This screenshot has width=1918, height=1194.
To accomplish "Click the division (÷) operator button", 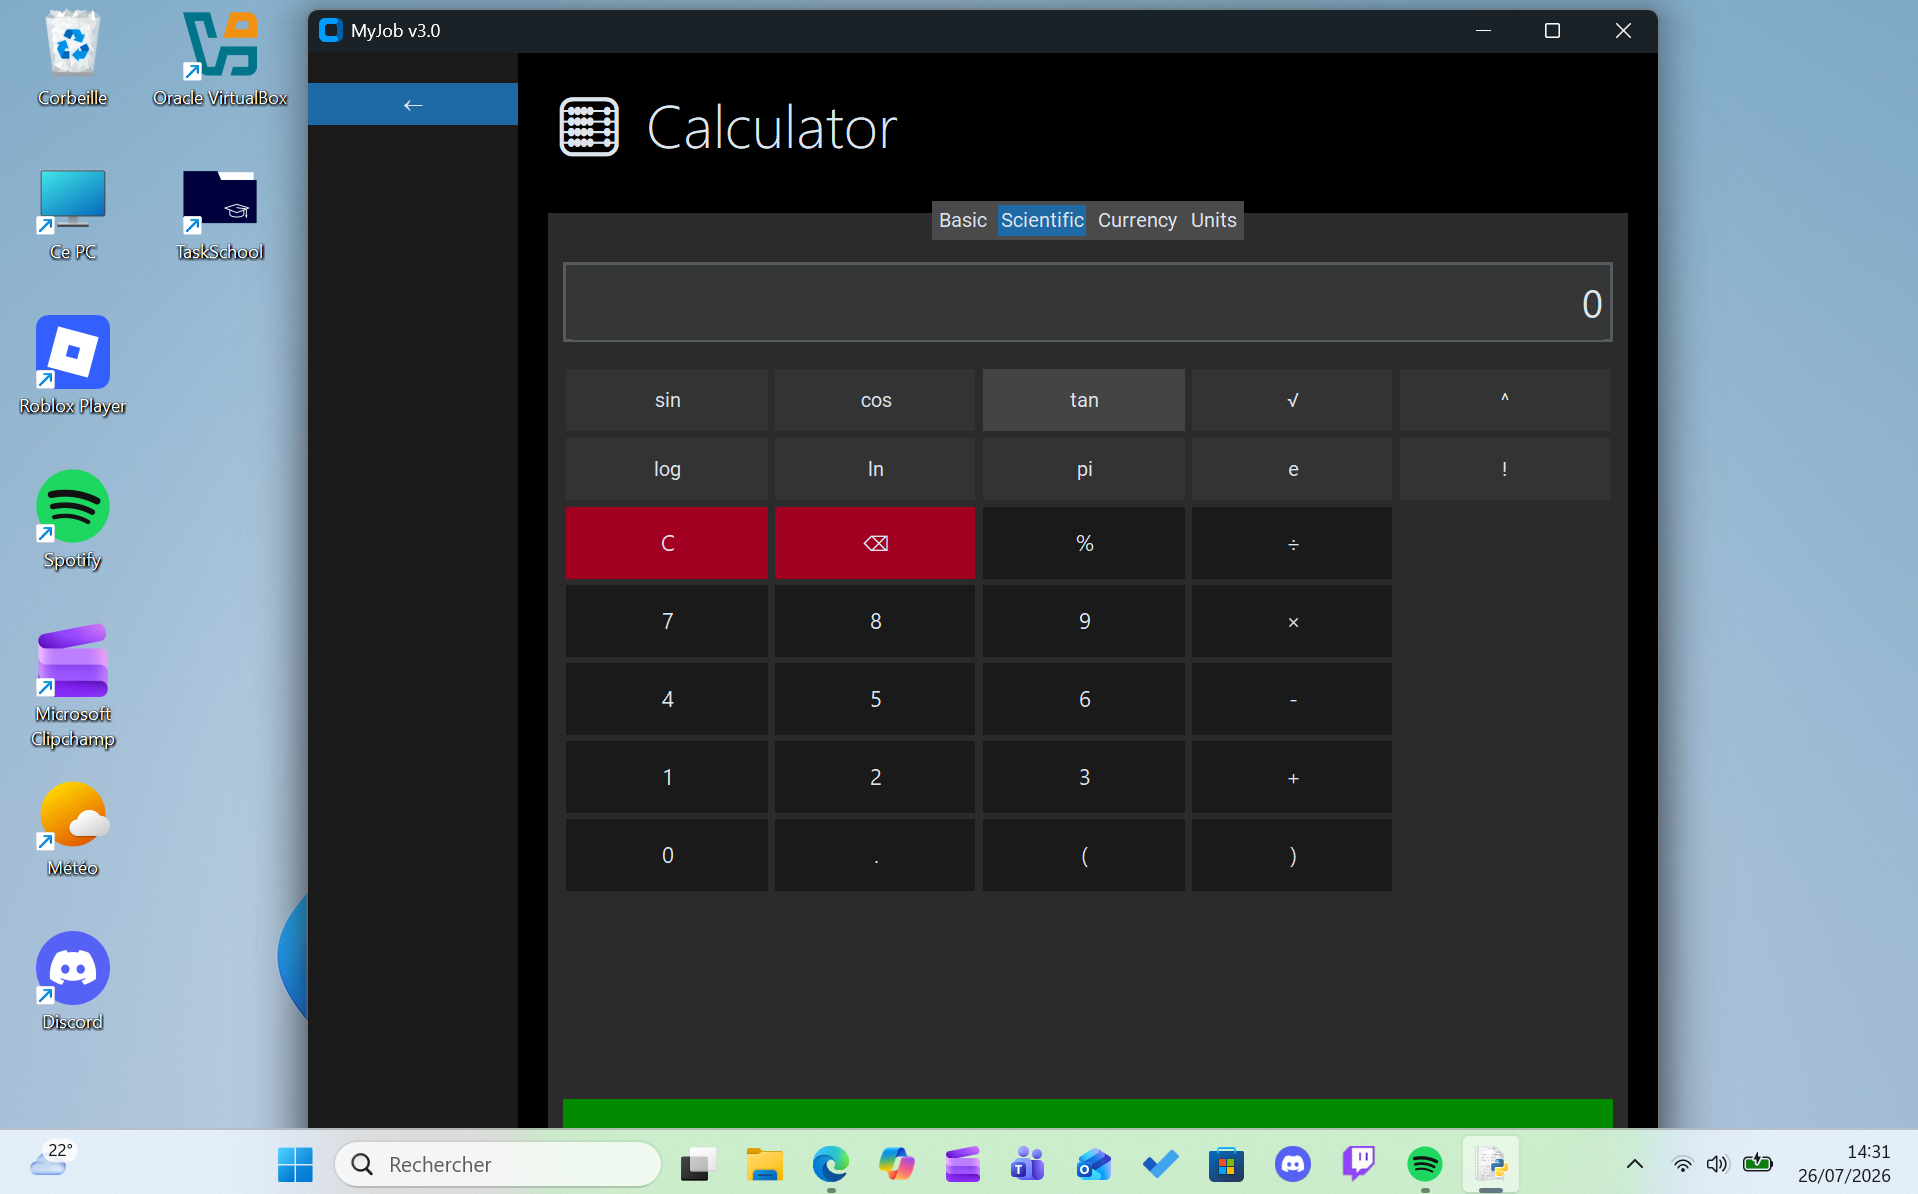I will tap(1292, 543).
